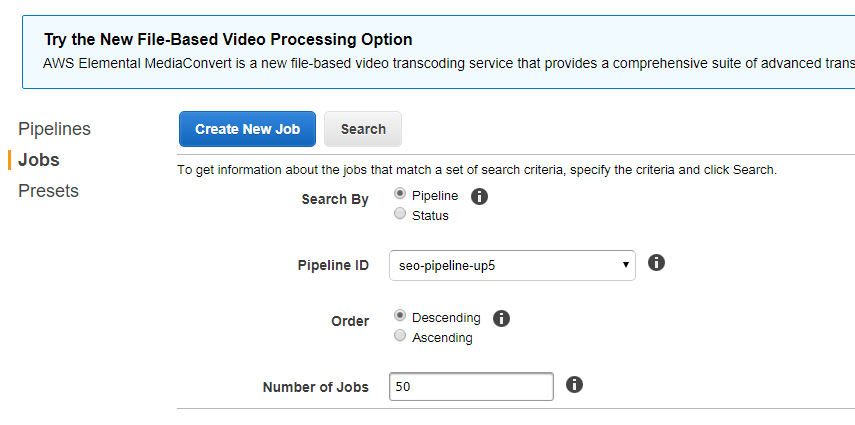The image size is (855, 425).
Task: Click the Number of Jobs label
Action: tap(316, 387)
